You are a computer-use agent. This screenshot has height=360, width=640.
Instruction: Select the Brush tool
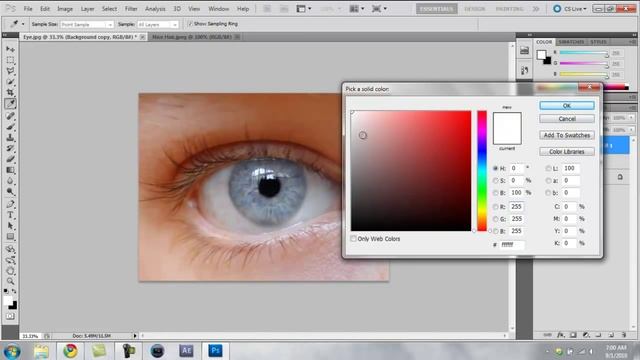click(x=10, y=127)
